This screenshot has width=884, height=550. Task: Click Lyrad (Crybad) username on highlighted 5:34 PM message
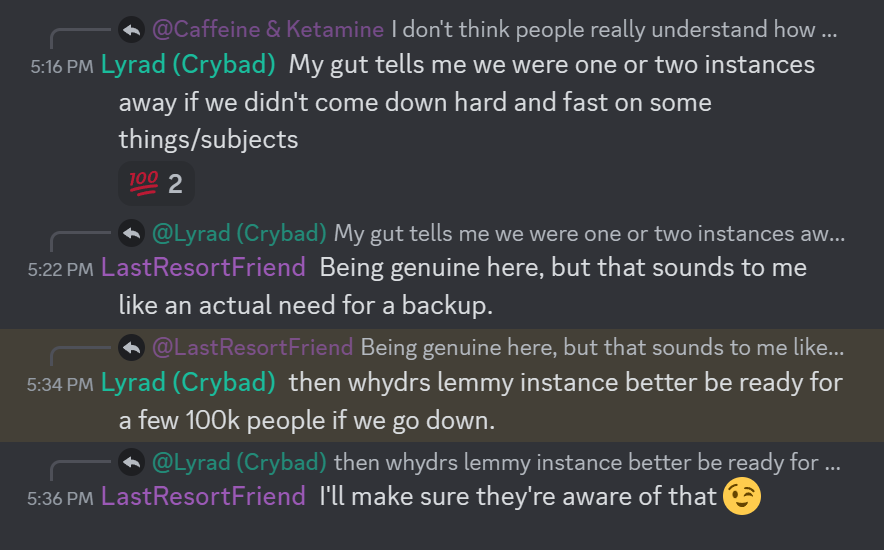pyautogui.click(x=188, y=383)
